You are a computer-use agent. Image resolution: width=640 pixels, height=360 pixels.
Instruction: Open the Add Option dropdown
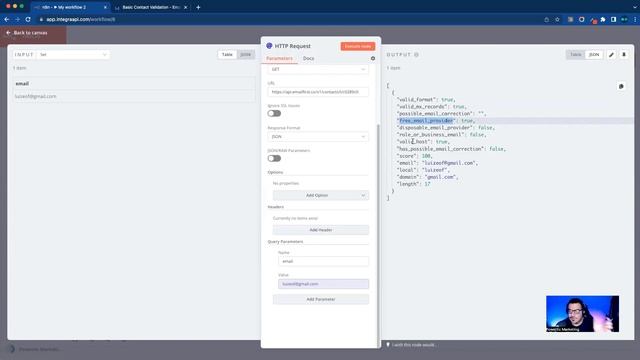point(320,195)
